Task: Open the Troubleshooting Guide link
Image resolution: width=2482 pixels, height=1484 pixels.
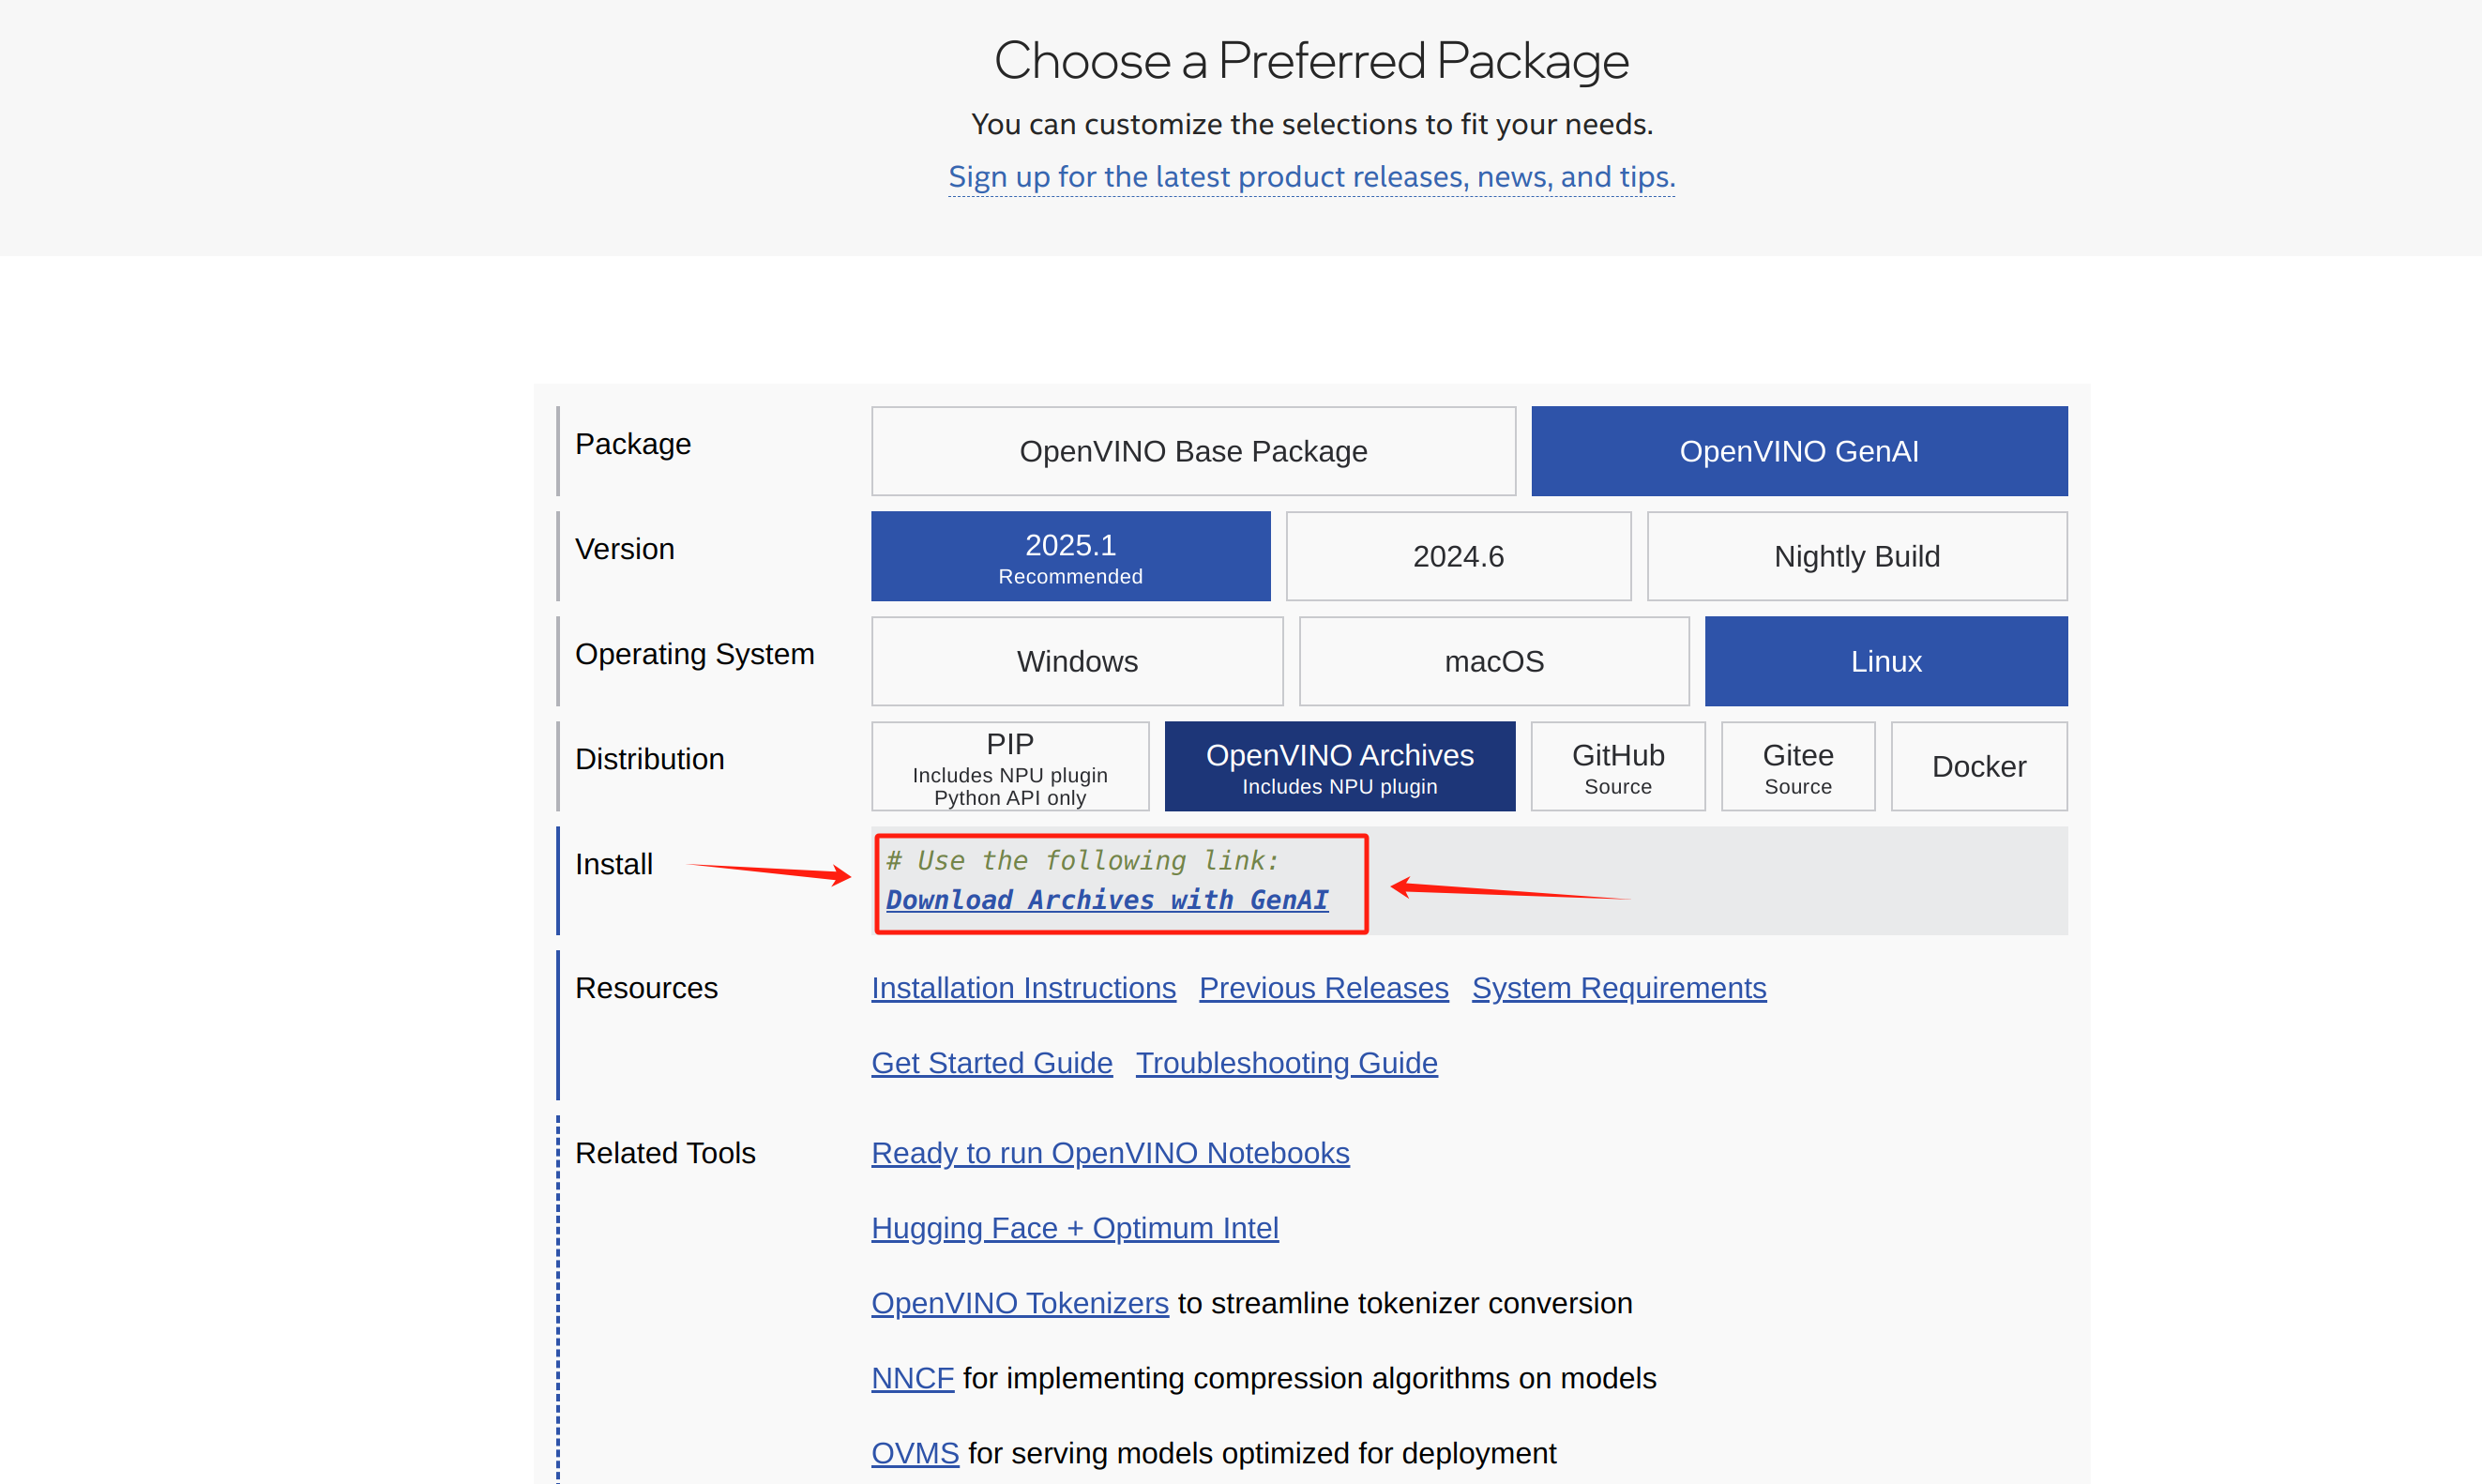Action: coord(1286,1063)
